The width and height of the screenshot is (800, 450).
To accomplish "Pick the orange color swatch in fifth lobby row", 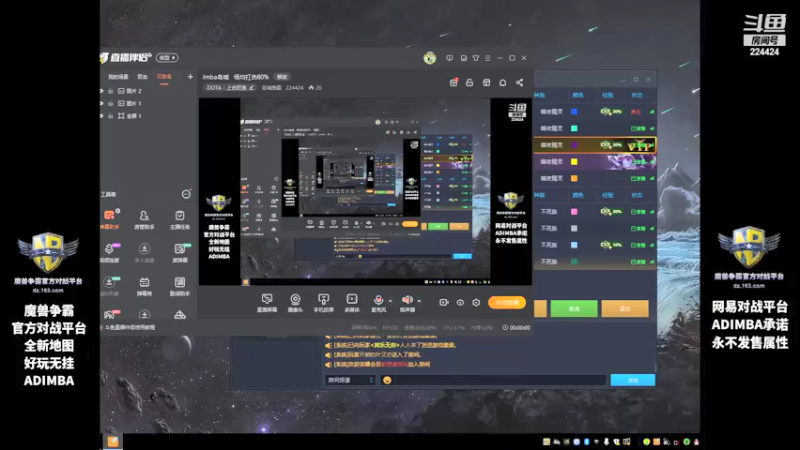I will (574, 179).
